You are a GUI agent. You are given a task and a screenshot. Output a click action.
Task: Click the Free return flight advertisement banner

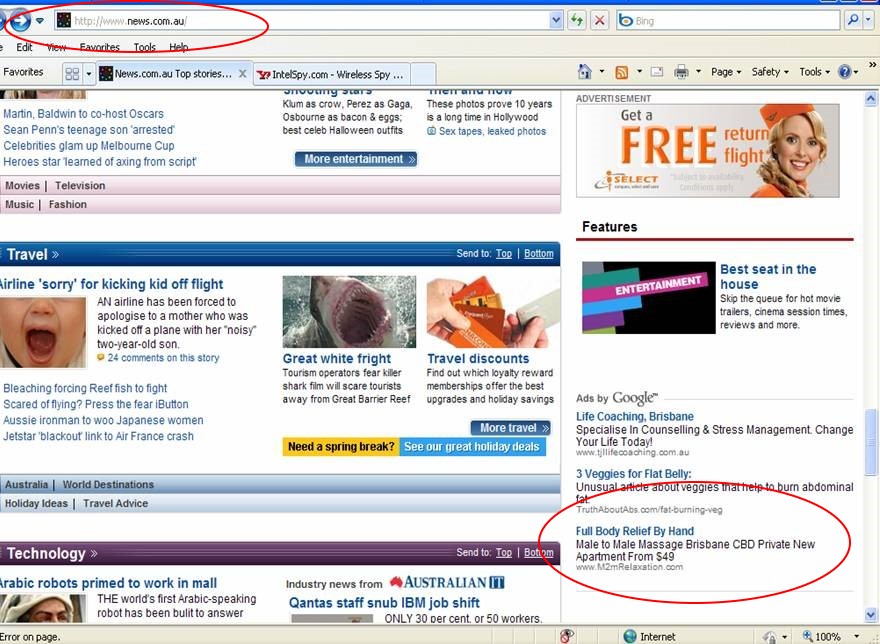click(708, 150)
